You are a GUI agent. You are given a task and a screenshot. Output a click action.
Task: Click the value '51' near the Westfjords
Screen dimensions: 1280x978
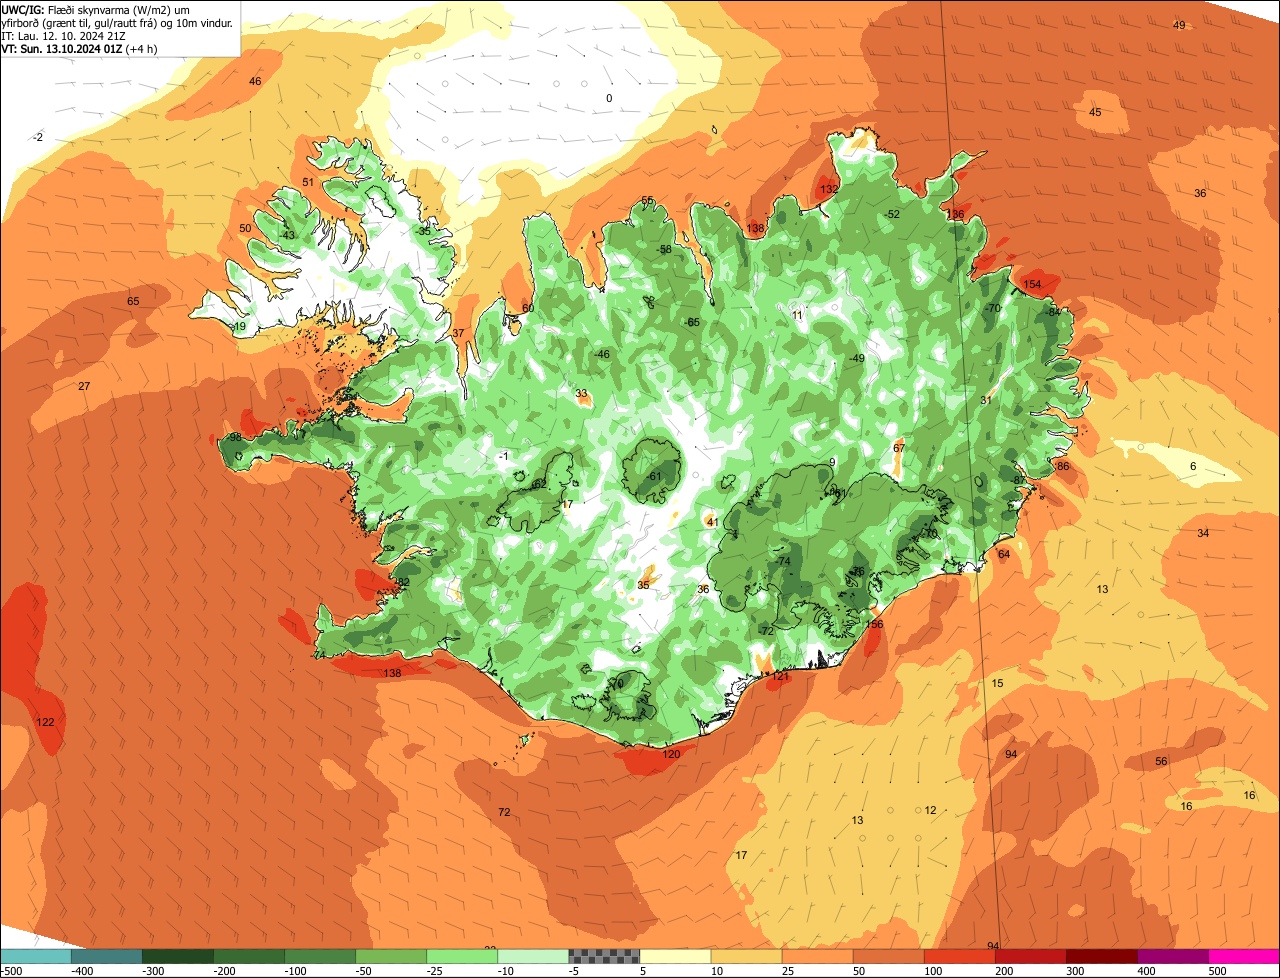[308, 182]
